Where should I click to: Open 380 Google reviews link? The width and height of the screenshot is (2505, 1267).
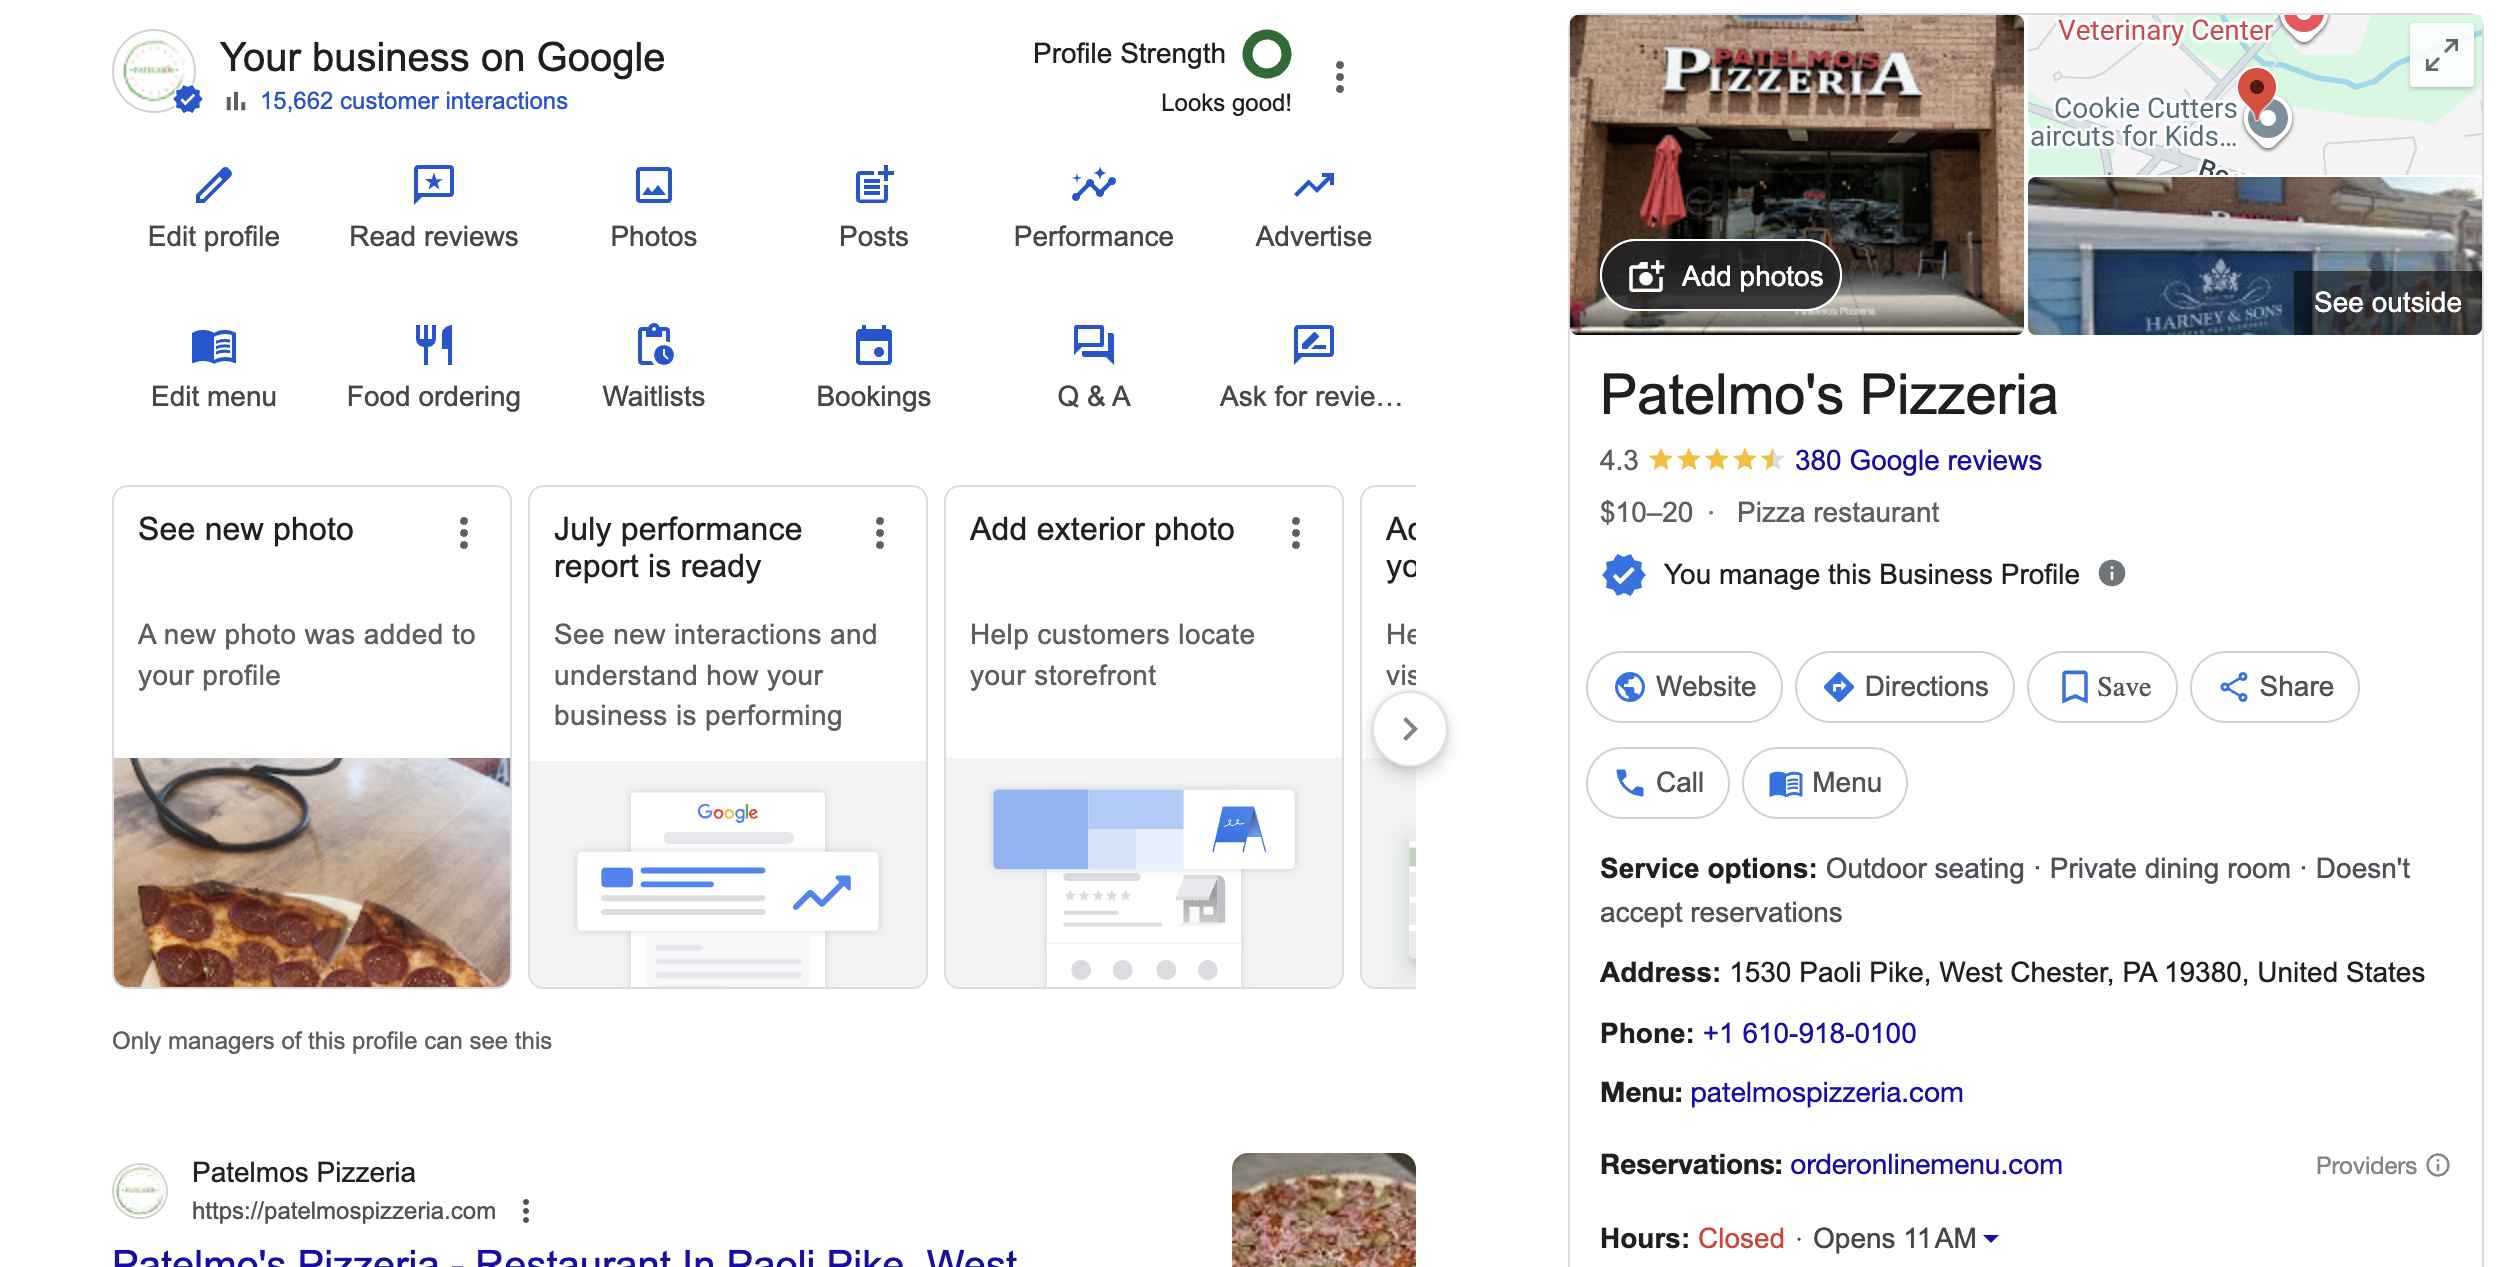tap(1917, 460)
